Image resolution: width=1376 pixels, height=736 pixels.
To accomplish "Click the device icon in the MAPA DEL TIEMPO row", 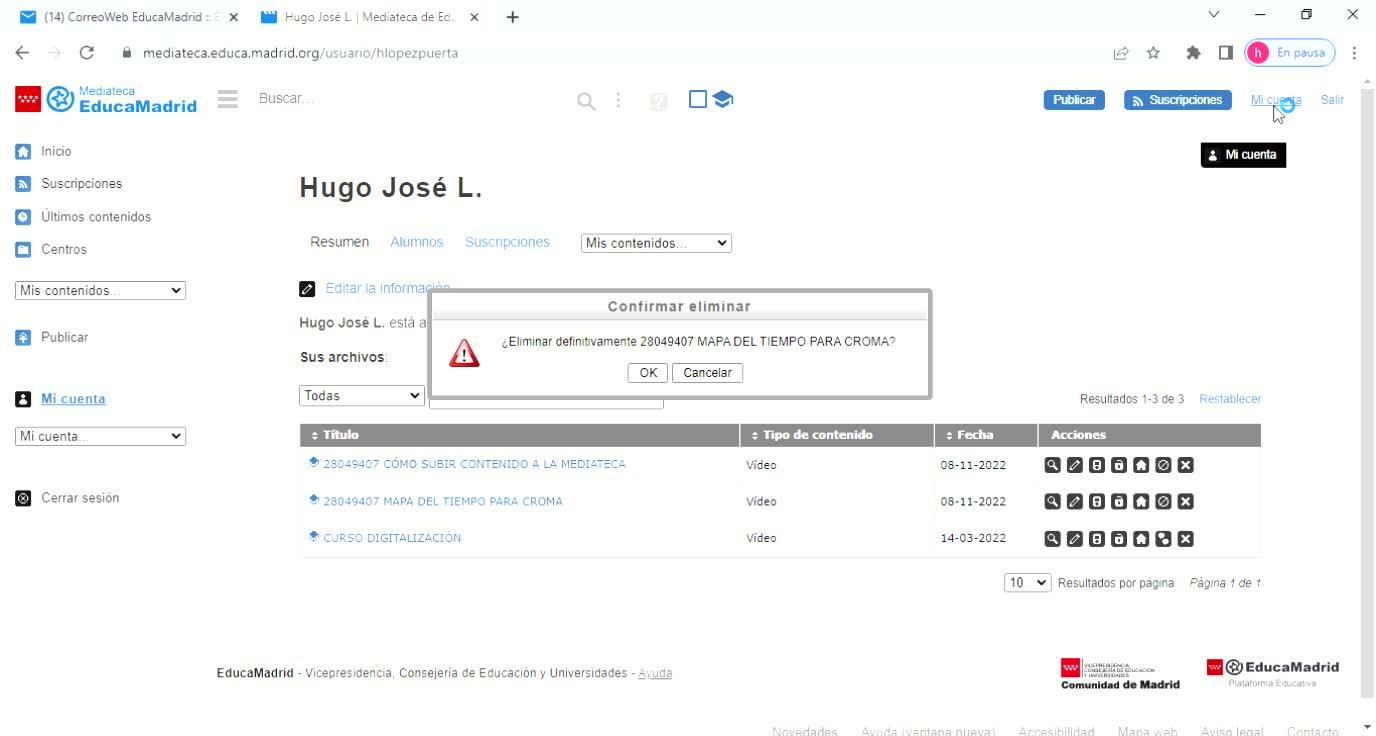I will tap(1096, 502).
